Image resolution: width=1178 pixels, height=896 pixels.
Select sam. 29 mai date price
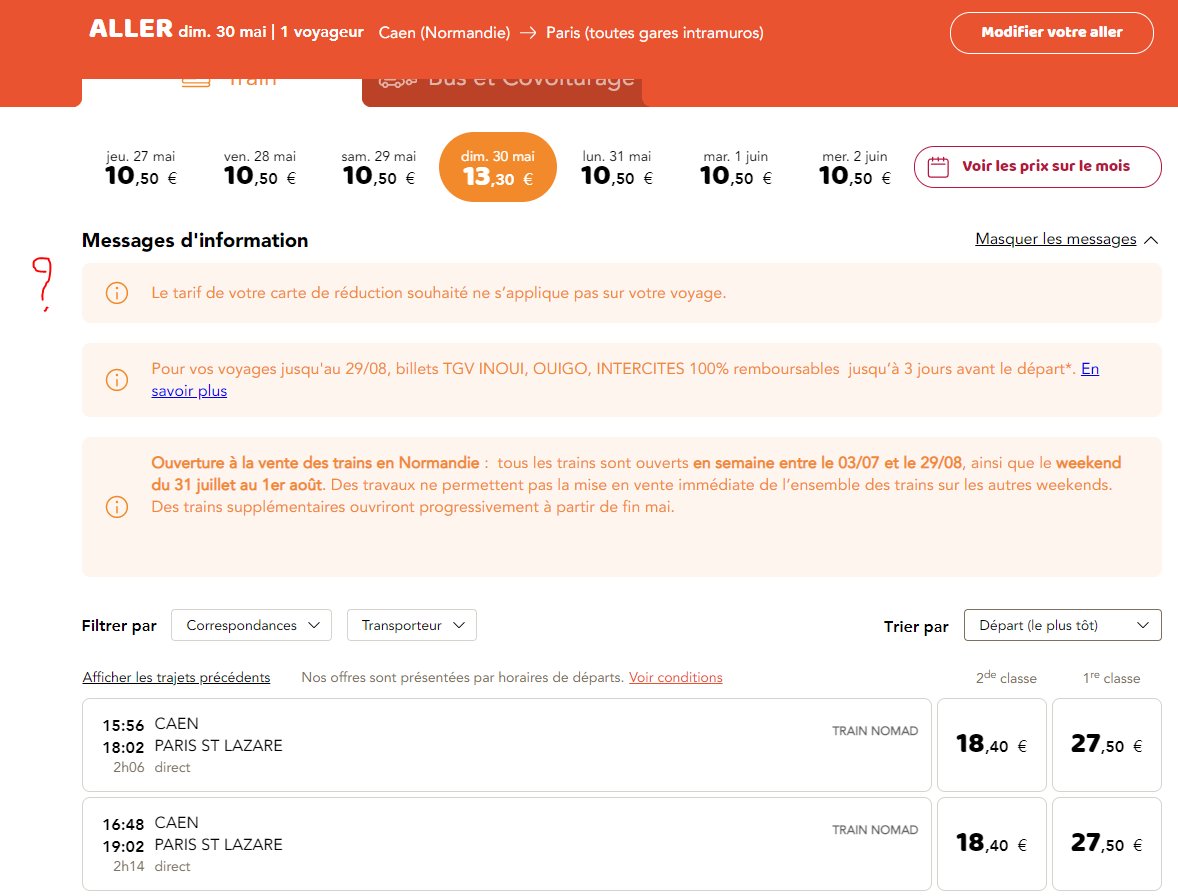379,167
